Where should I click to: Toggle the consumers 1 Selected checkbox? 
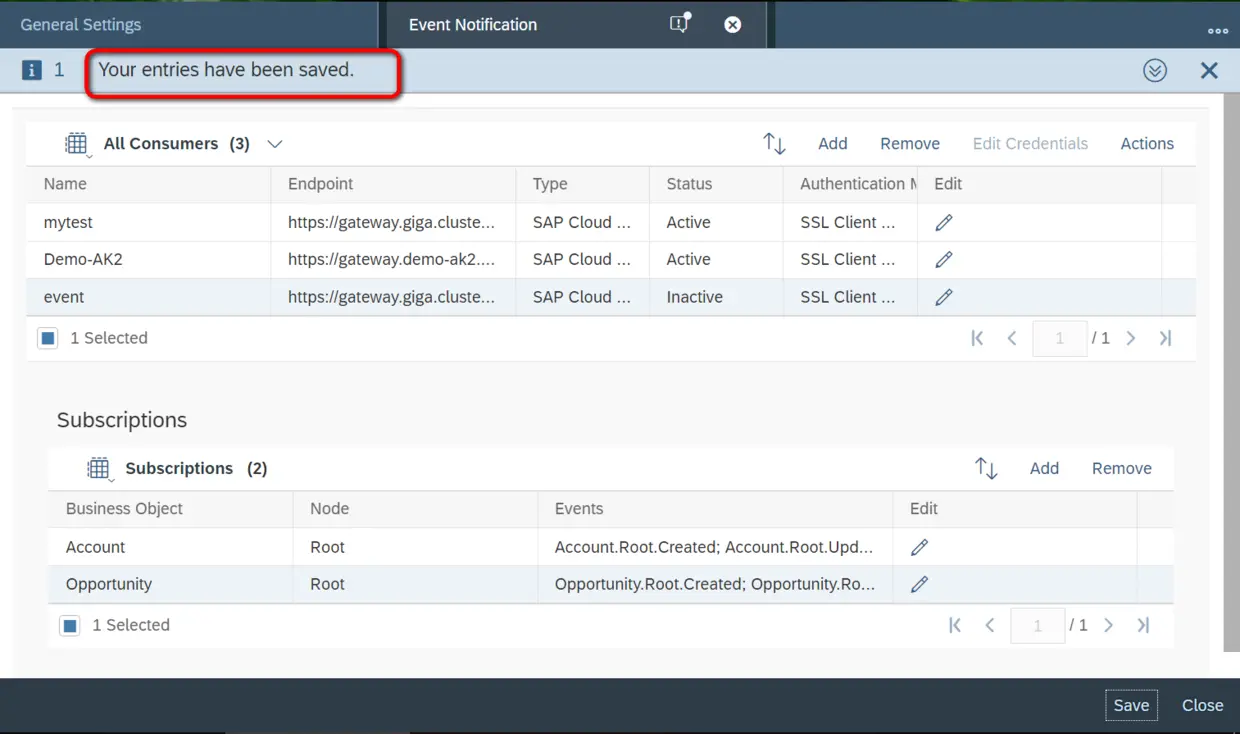coord(48,338)
